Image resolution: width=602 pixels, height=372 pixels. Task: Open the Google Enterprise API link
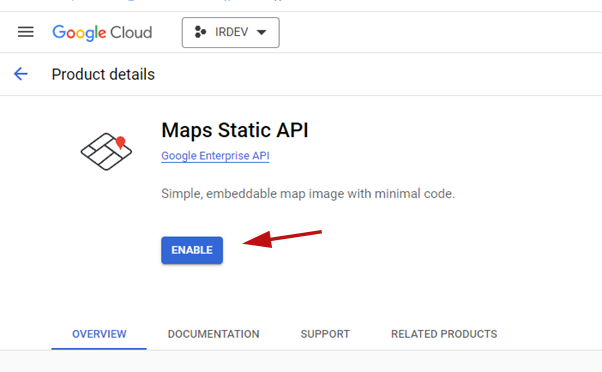click(215, 156)
